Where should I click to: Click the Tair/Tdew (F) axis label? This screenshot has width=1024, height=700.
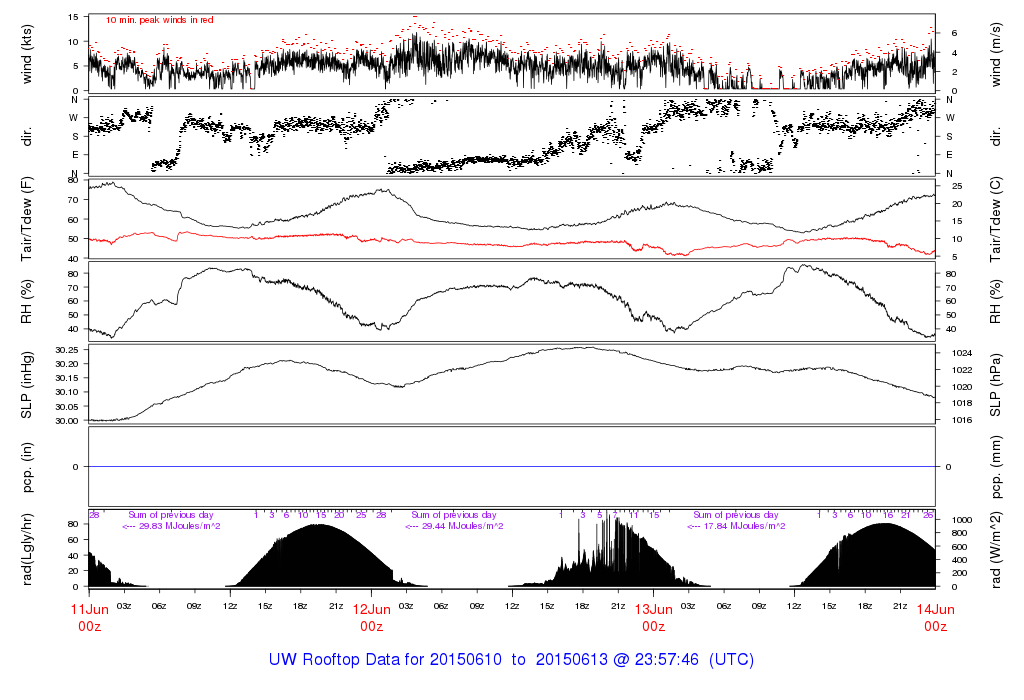pos(28,218)
